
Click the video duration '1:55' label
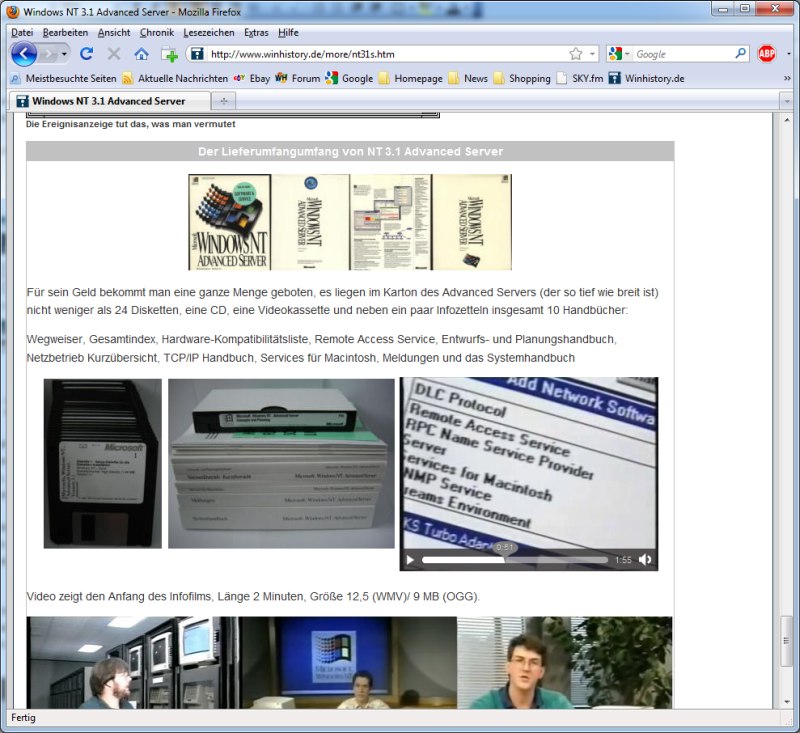pos(623,560)
